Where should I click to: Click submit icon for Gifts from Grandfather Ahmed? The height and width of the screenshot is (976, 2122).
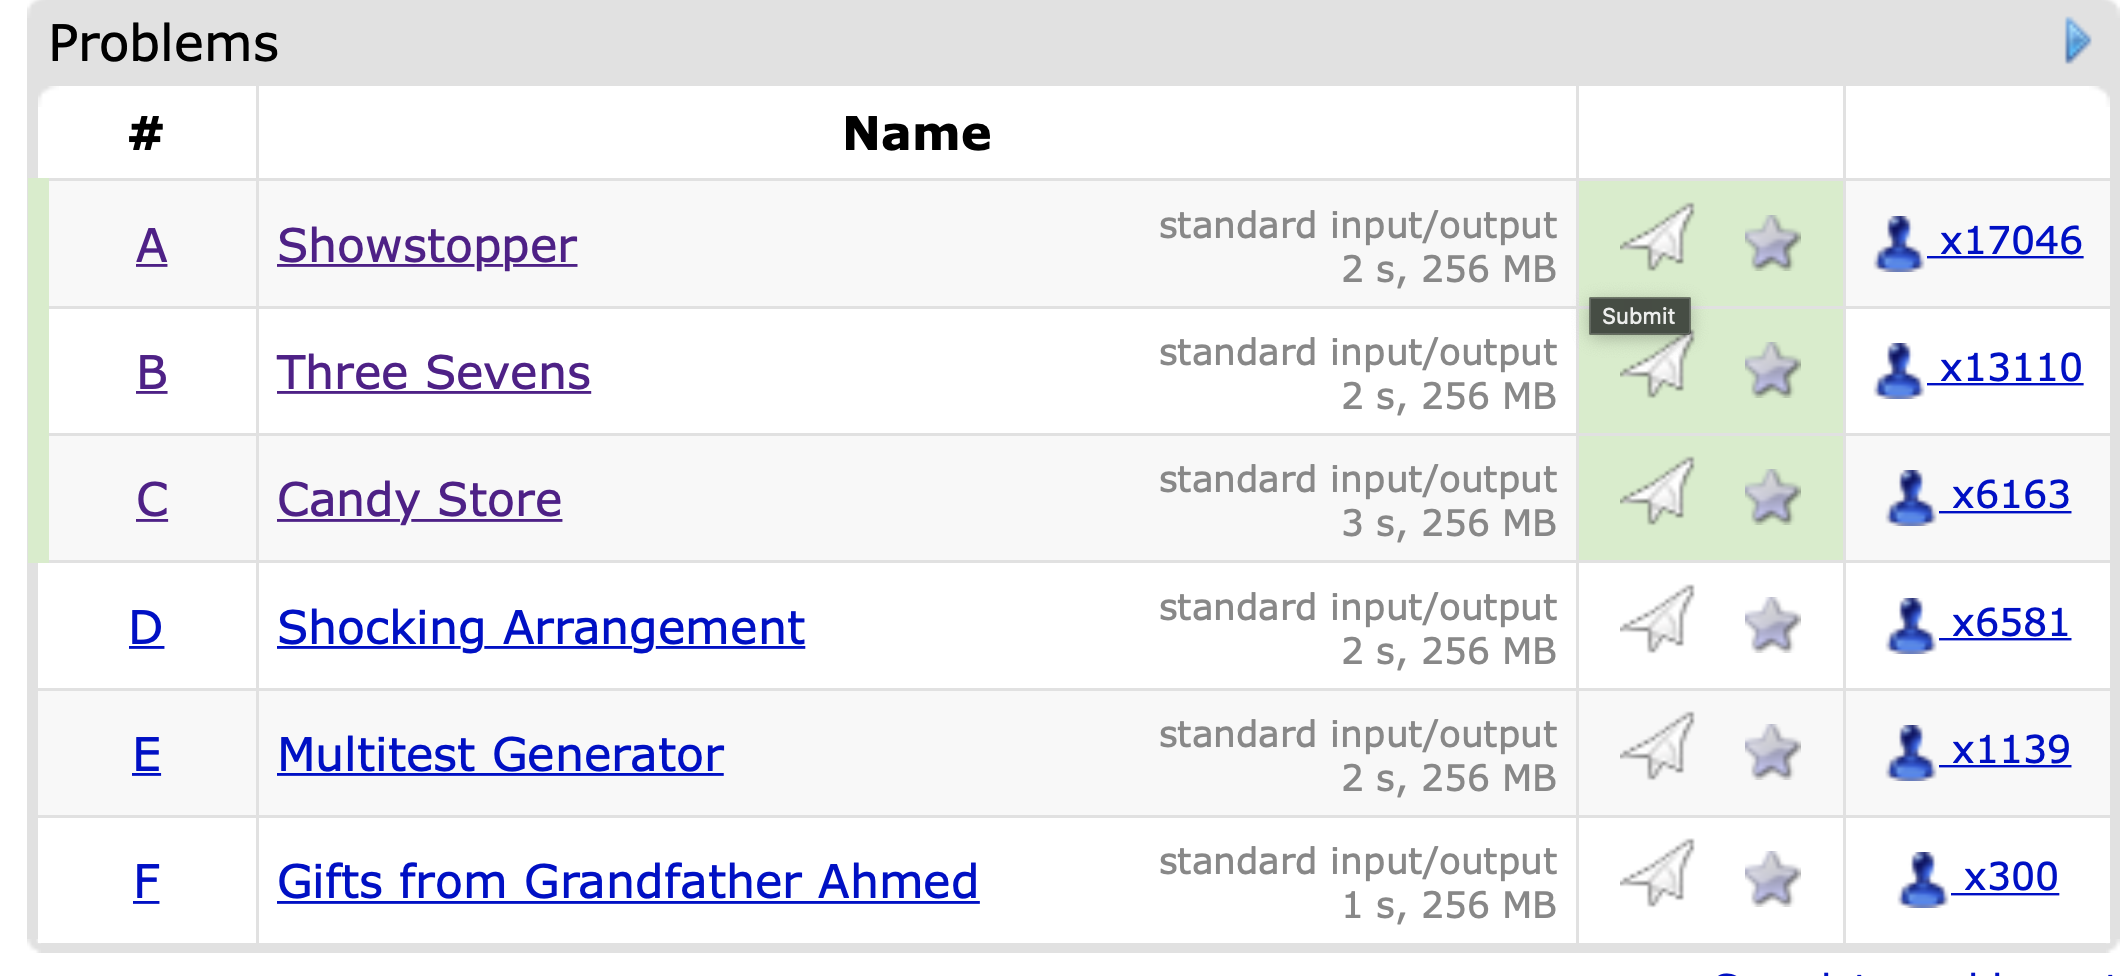point(1658,874)
